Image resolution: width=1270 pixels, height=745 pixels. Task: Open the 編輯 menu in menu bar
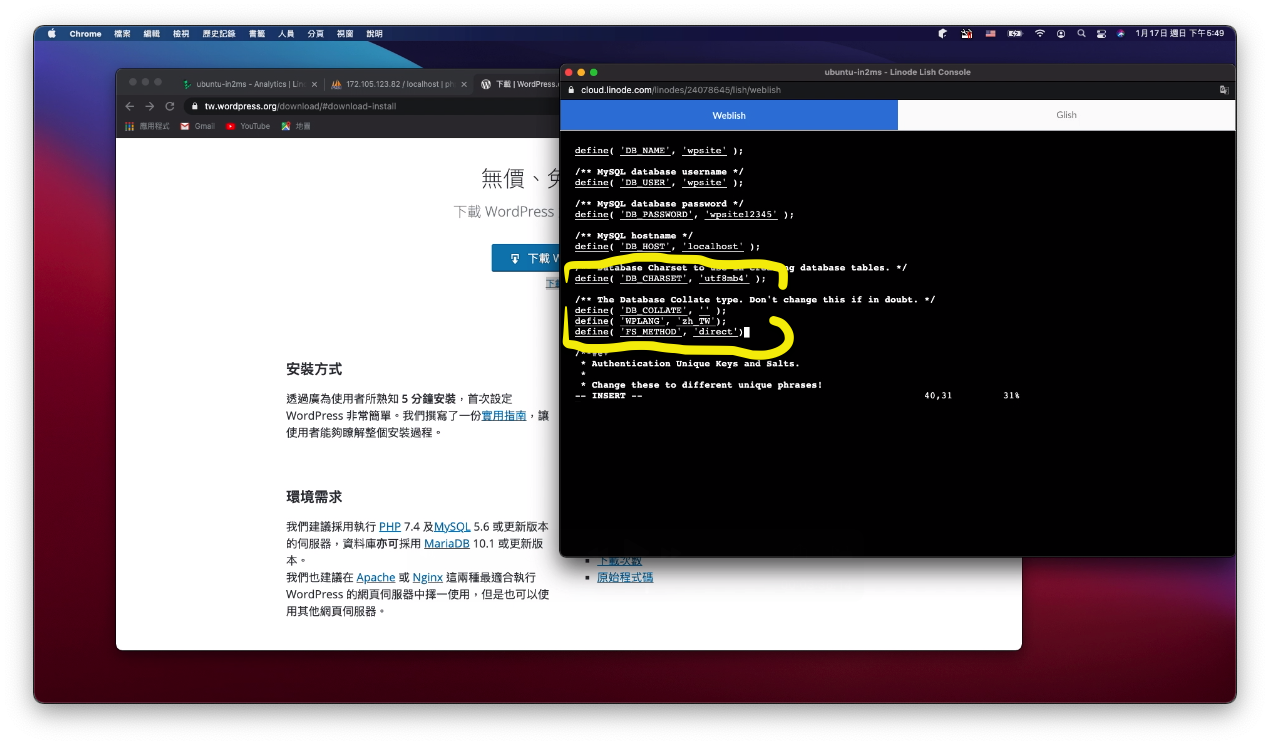point(151,33)
